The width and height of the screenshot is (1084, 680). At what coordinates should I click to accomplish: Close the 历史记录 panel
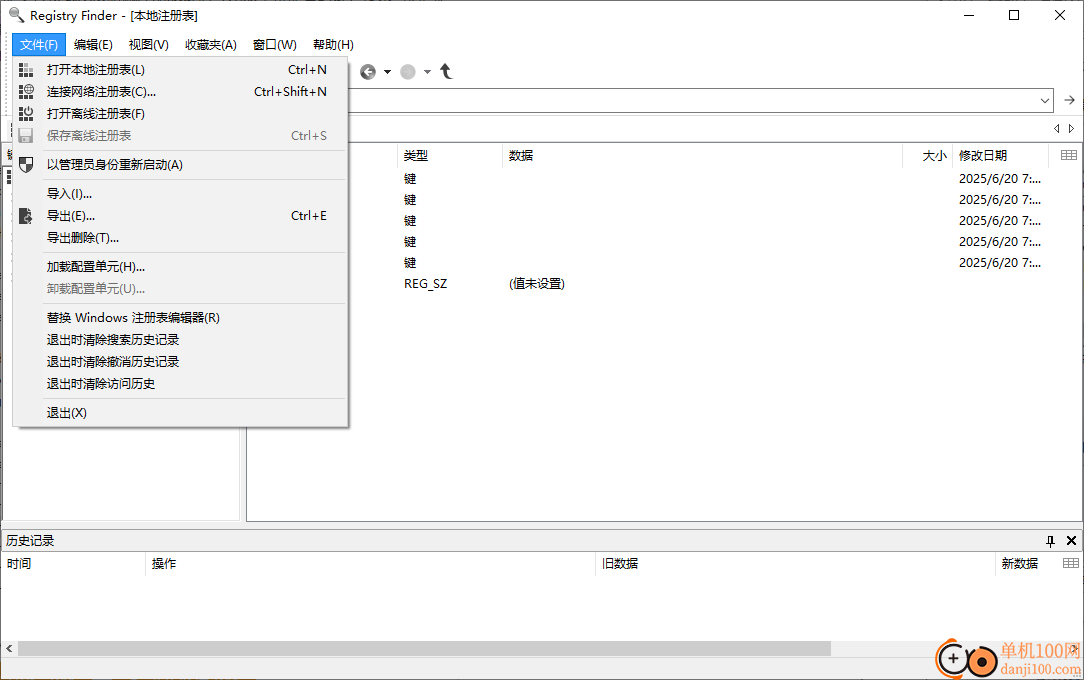click(1072, 541)
